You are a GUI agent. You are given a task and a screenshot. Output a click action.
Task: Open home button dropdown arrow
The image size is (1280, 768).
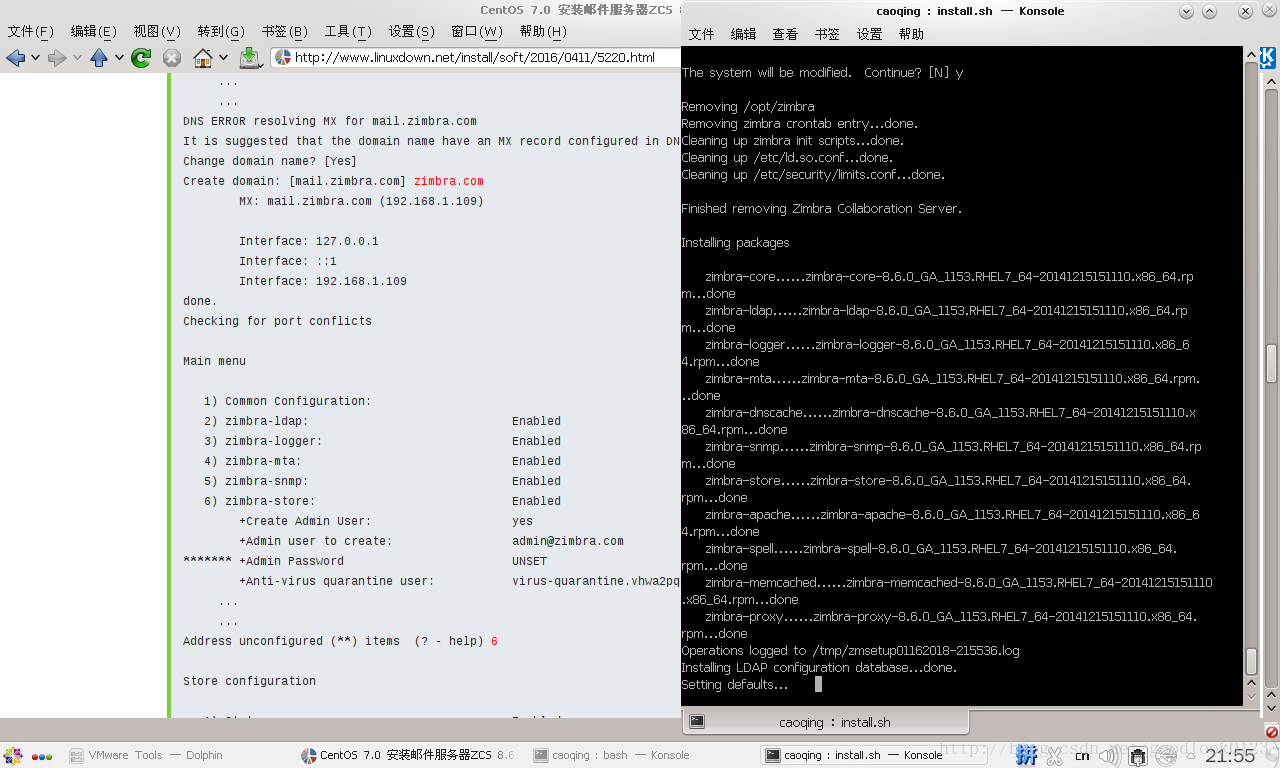223,58
